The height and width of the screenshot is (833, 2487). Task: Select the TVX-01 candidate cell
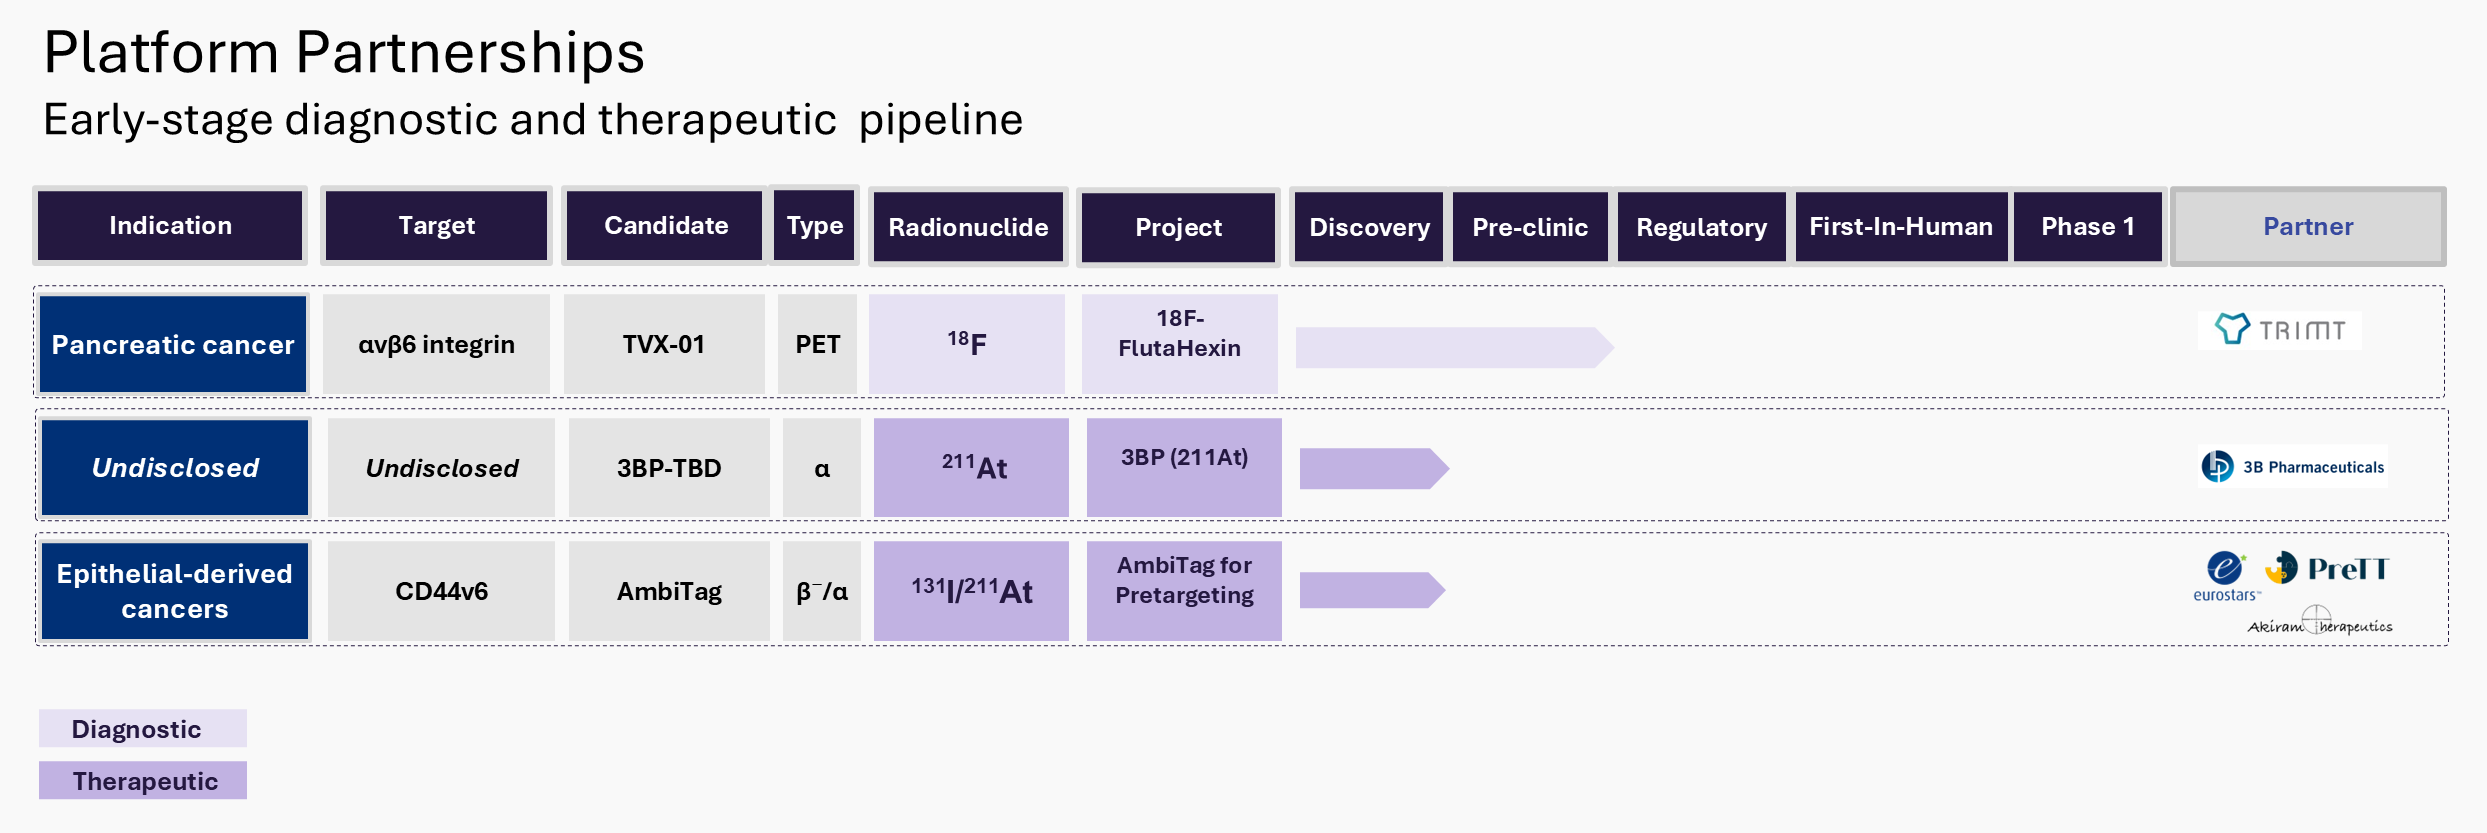[664, 345]
